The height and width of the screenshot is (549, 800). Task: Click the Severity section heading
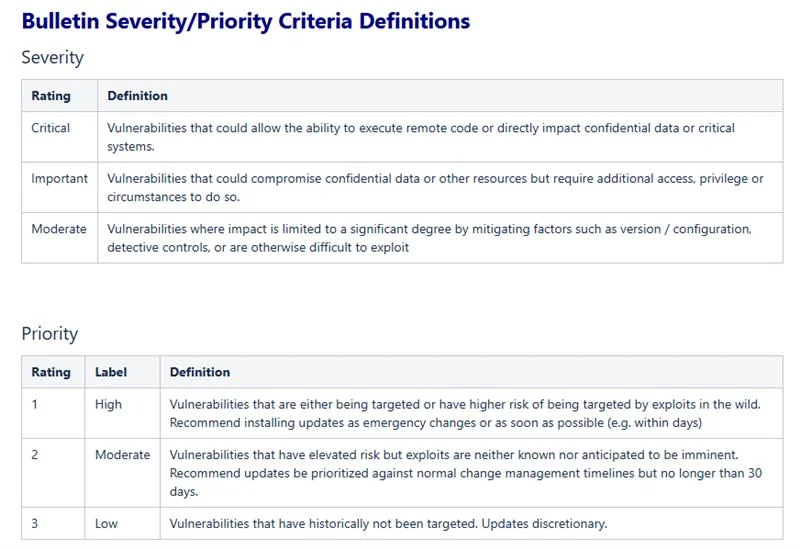point(52,58)
